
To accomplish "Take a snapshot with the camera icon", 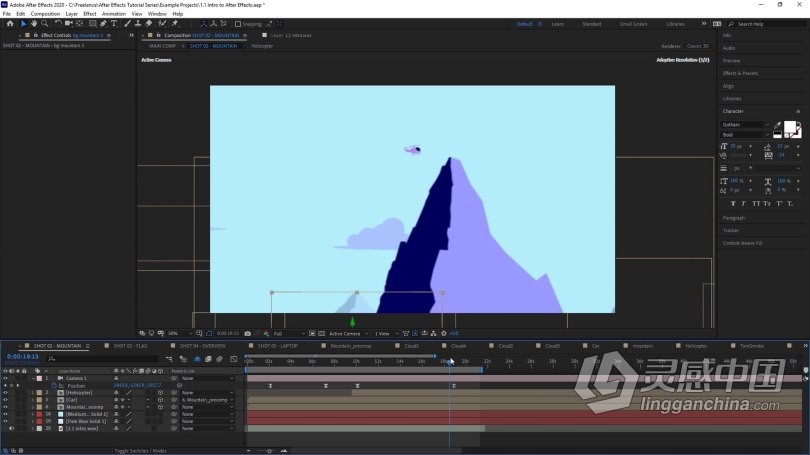I will (247, 334).
